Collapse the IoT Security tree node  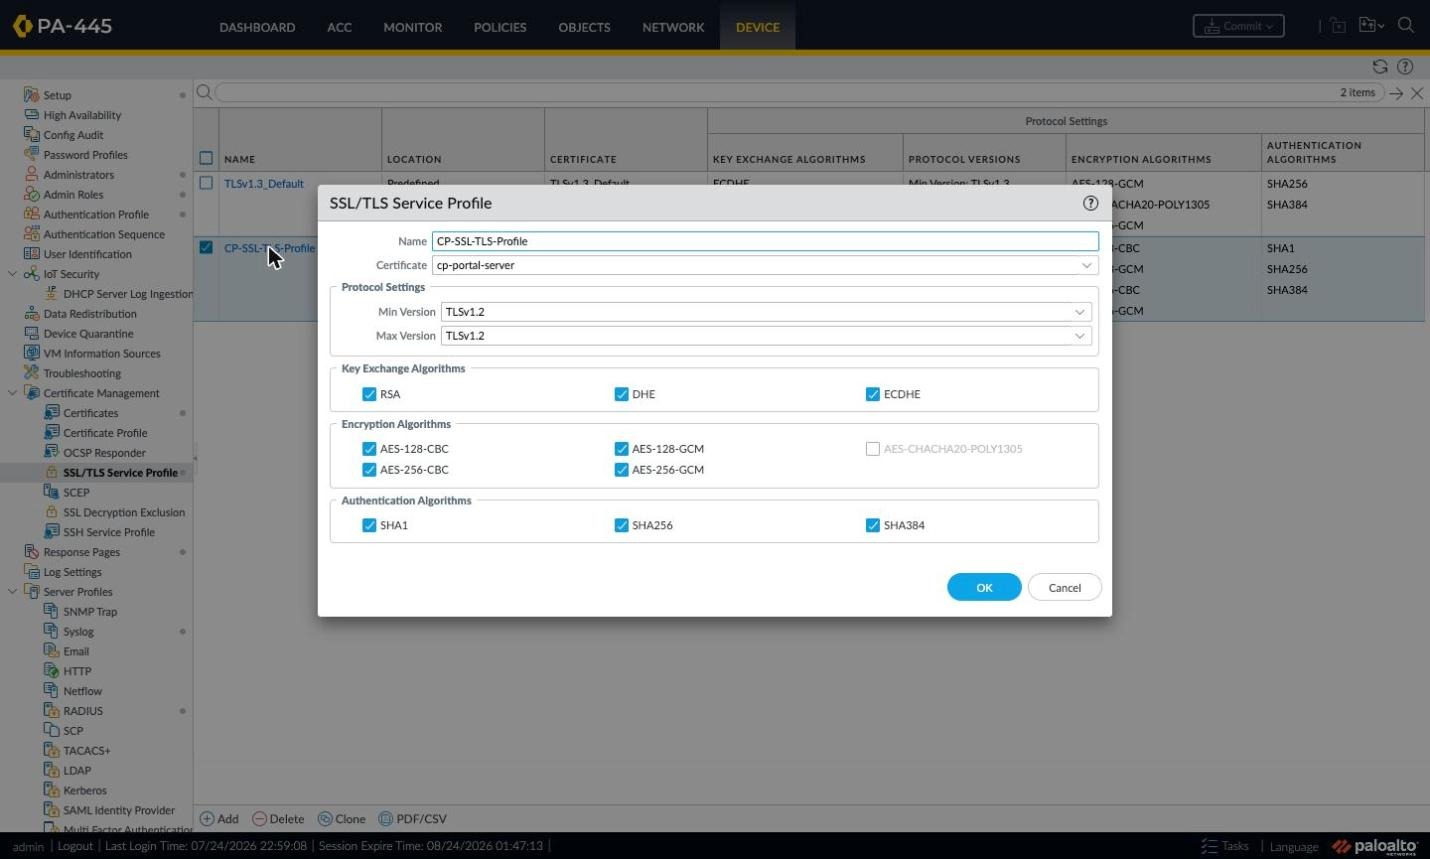coord(12,274)
